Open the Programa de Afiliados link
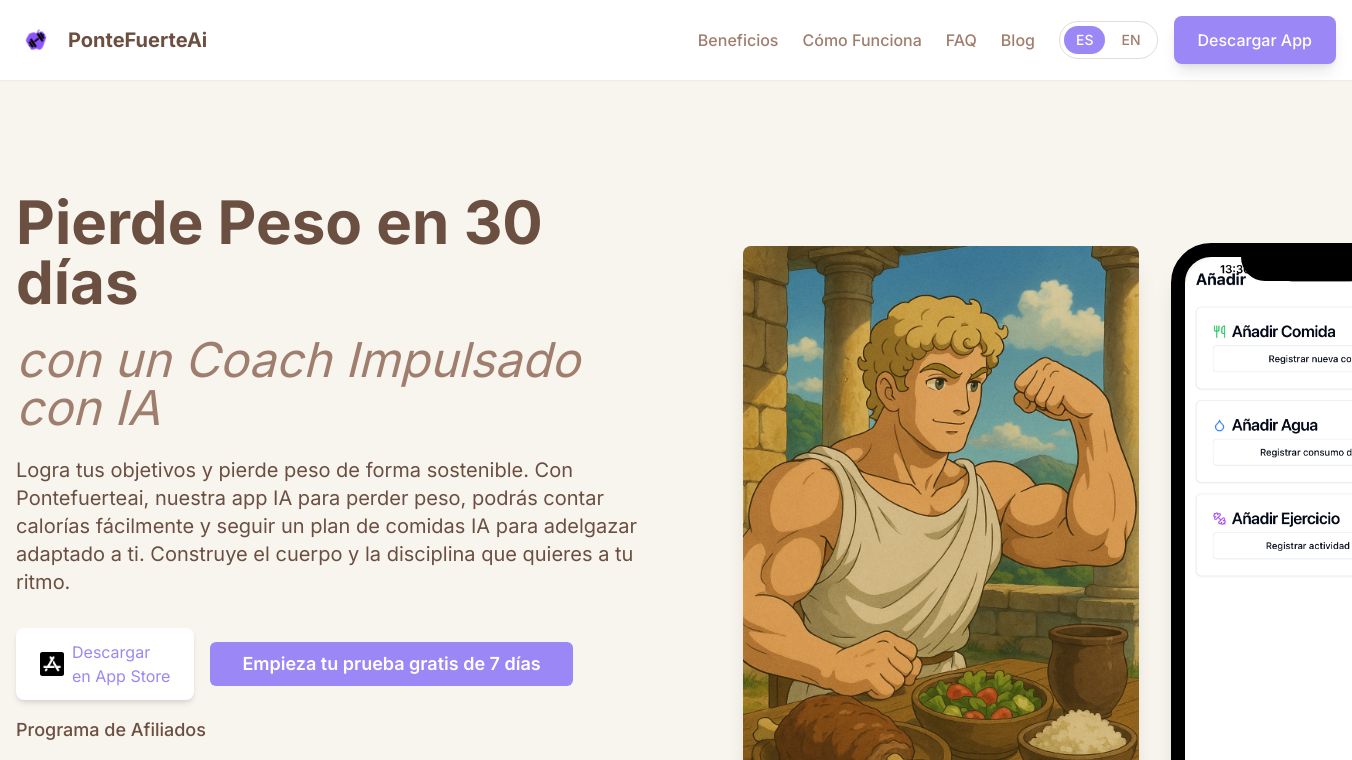This screenshot has height=760, width=1352. 111,730
